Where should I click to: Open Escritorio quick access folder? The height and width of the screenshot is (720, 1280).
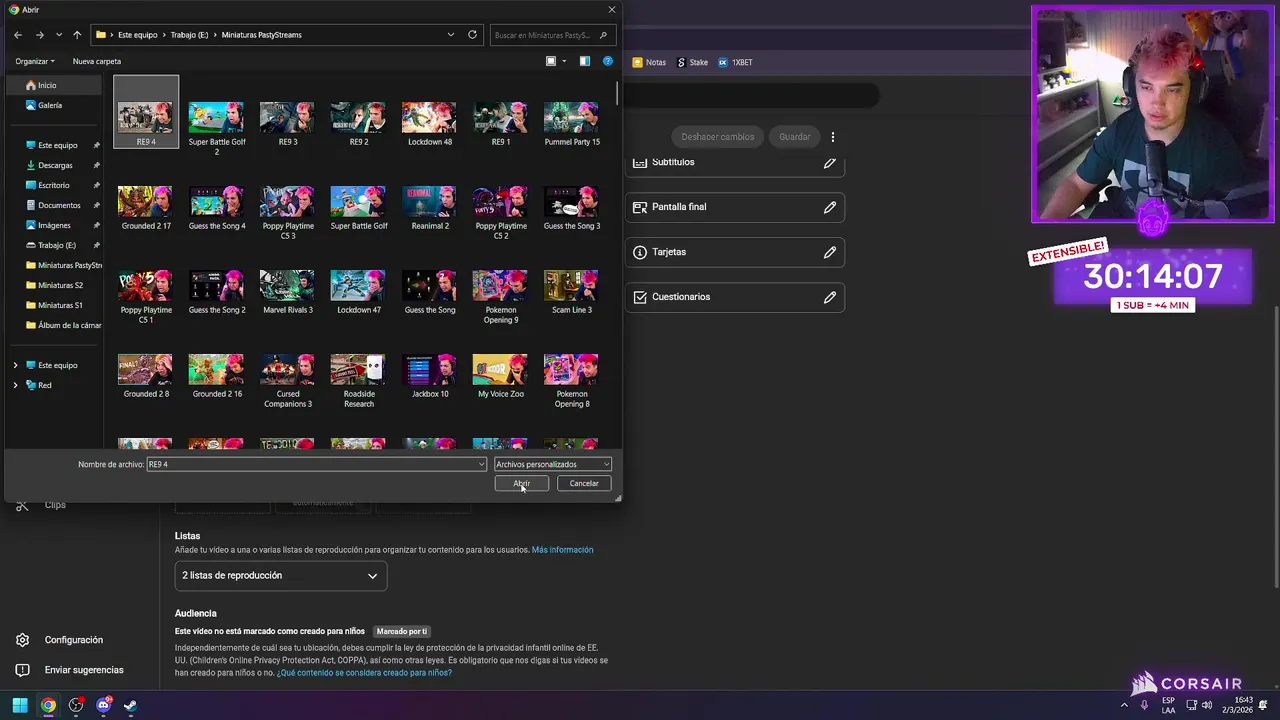tap(54, 185)
